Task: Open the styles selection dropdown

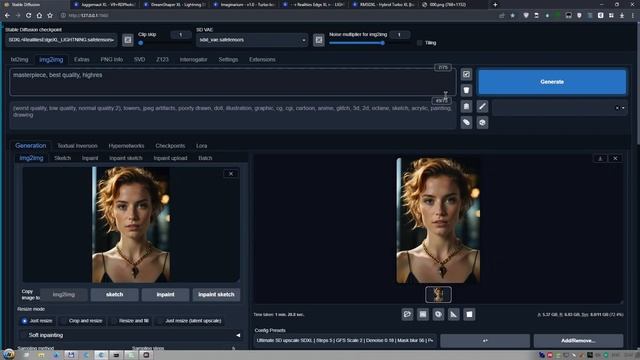Action: coord(559,108)
